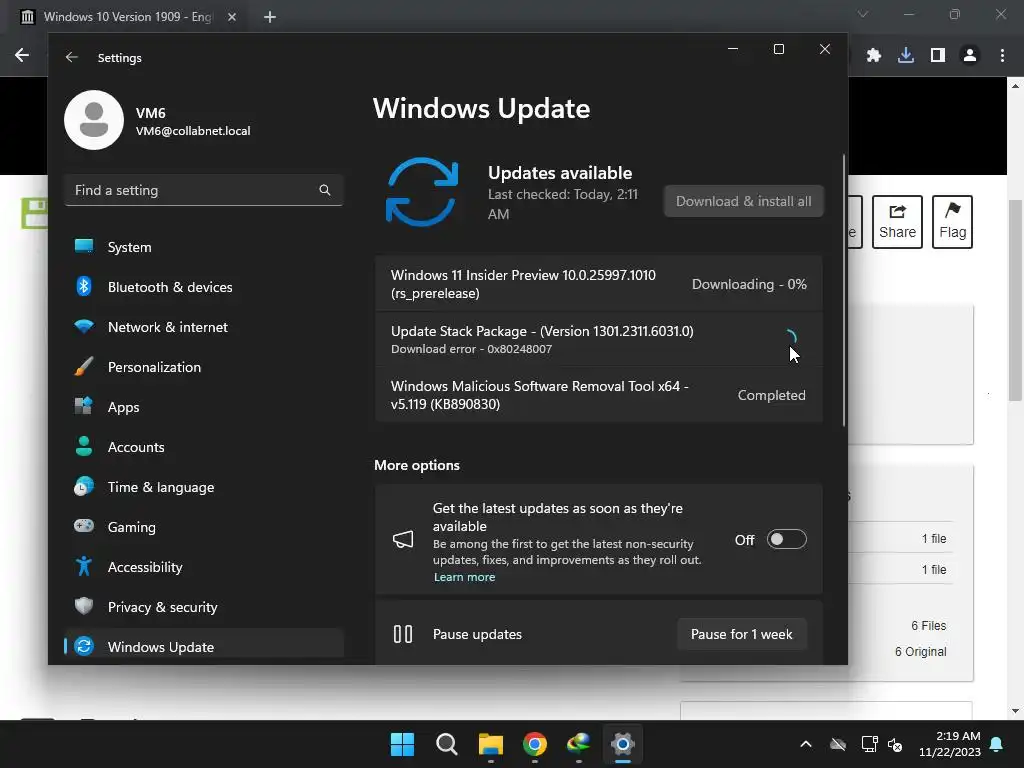Show hidden icons in system tray

pos(806,744)
